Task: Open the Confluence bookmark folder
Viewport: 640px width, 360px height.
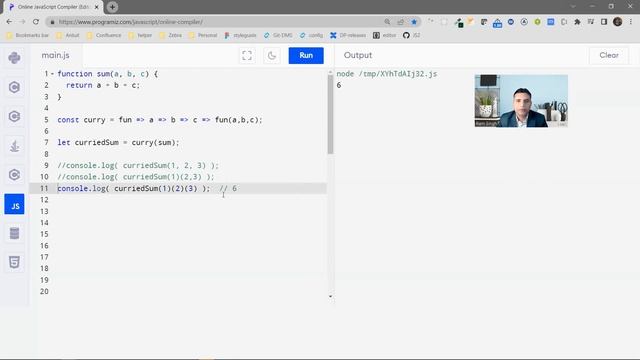Action: [104, 36]
